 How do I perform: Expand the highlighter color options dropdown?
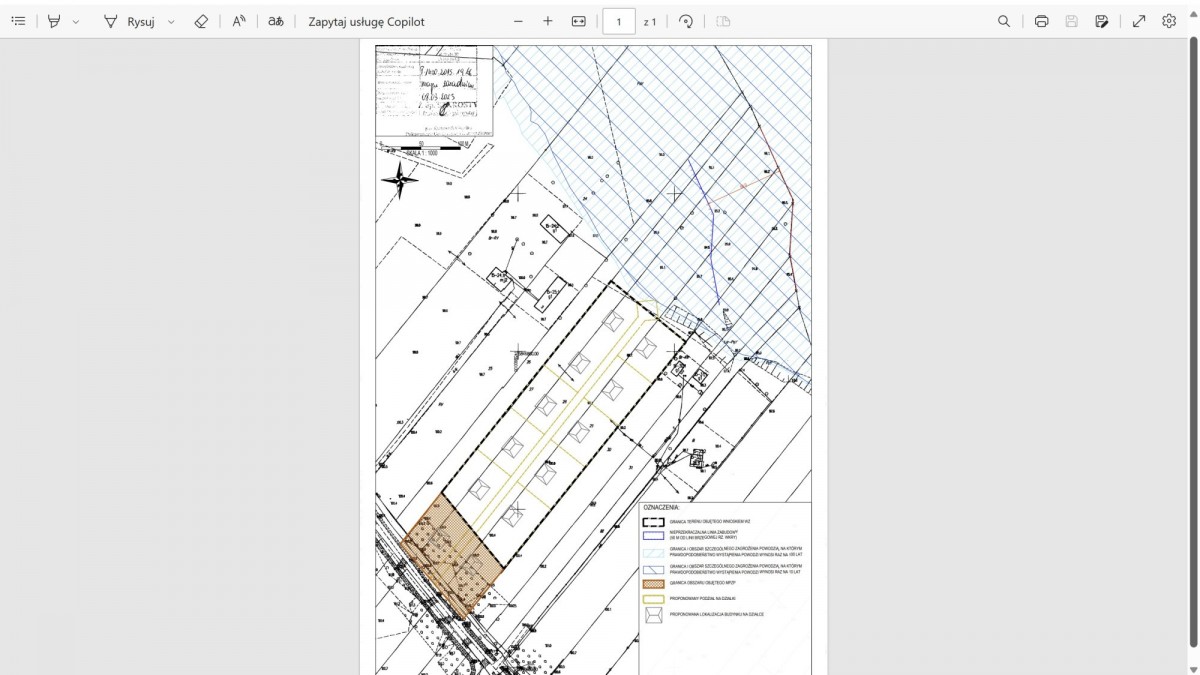tap(76, 21)
